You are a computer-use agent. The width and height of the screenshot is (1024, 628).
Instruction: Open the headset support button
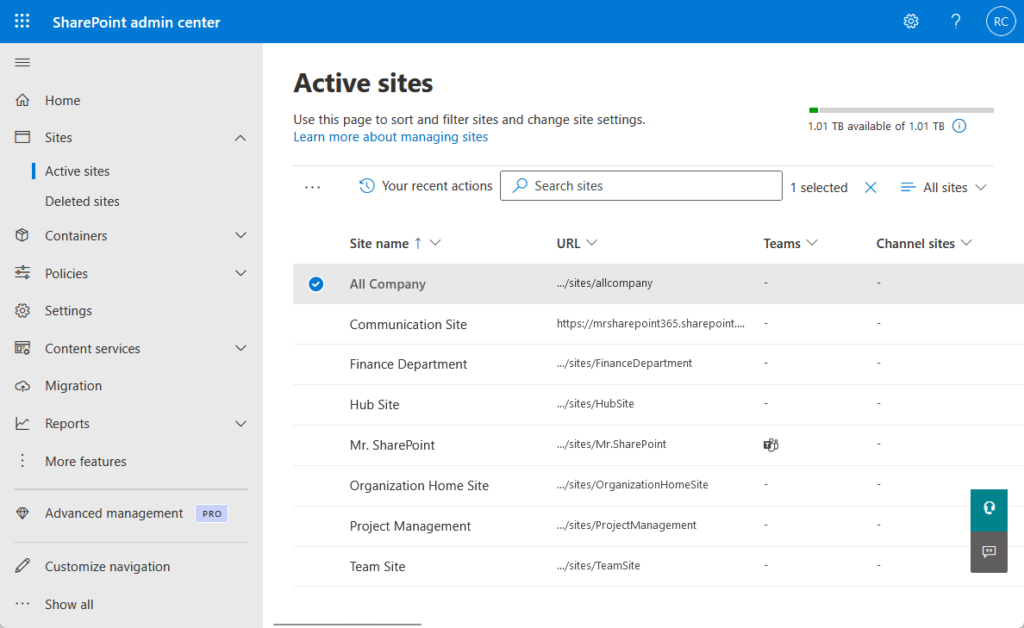(989, 510)
